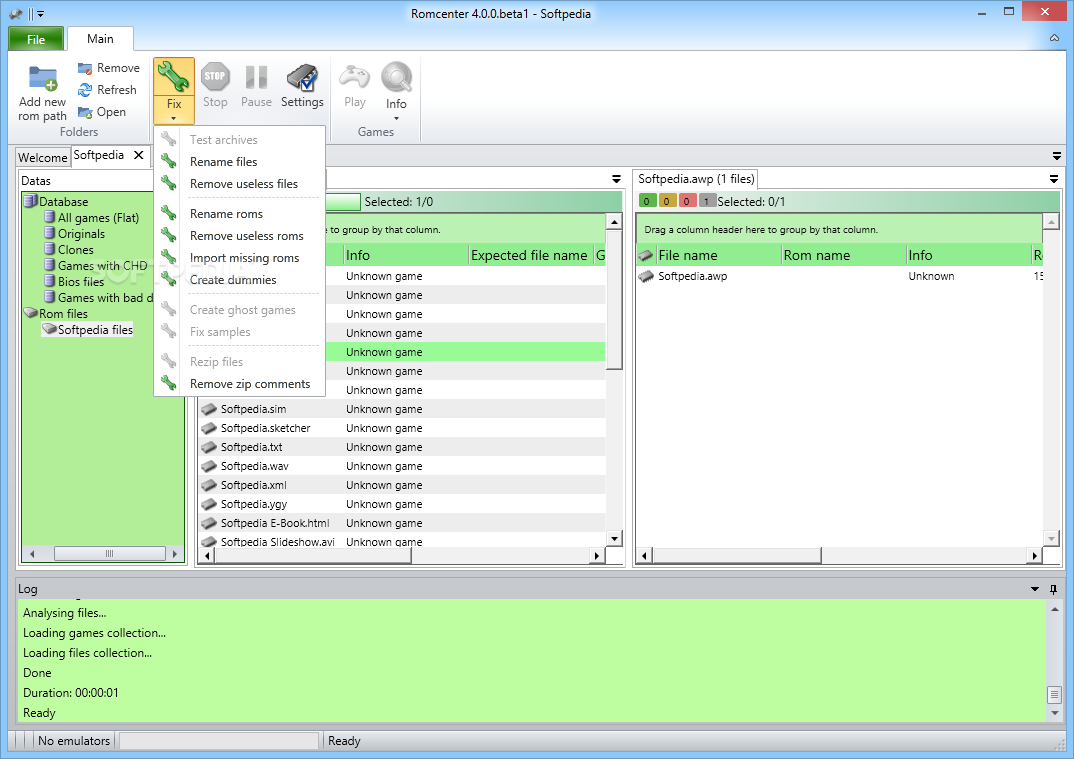Viewport: 1074px width, 759px height.
Task: Switch to the Main ribbon tab
Action: pyautogui.click(x=100, y=39)
